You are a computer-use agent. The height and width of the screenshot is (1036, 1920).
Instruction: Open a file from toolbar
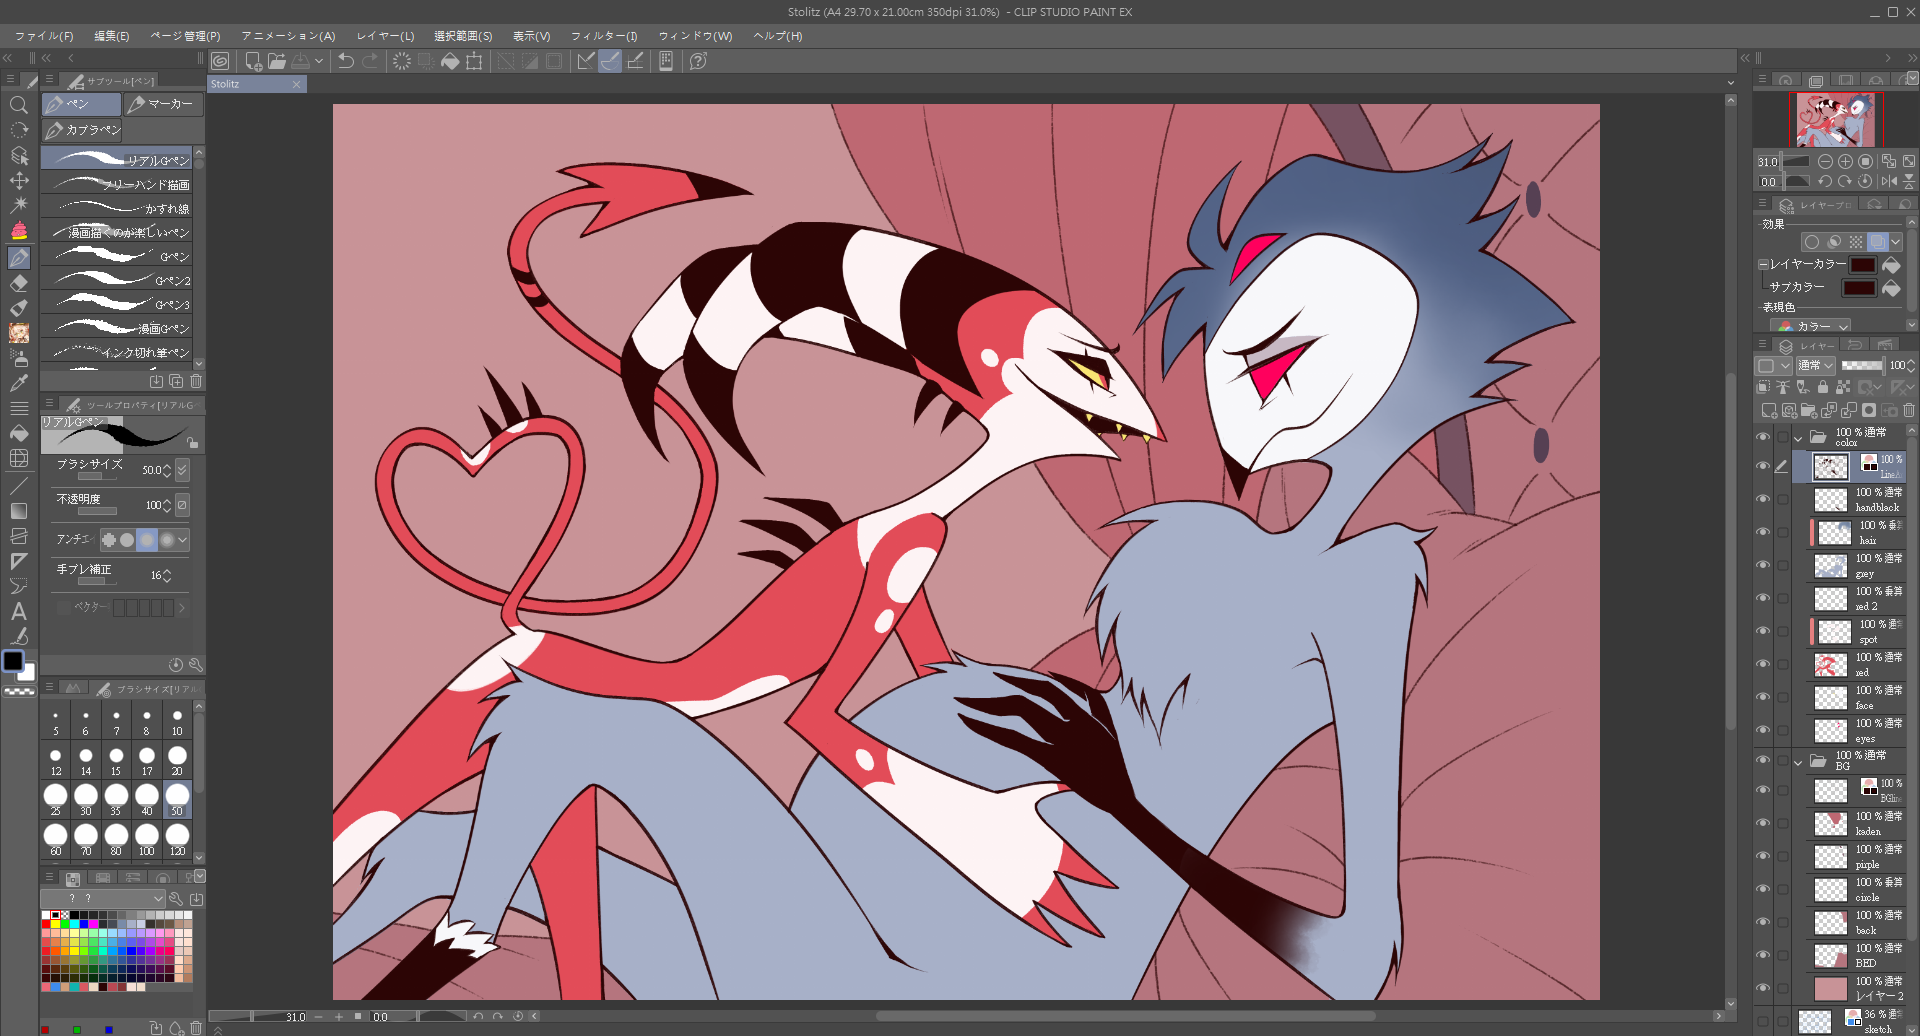point(277,61)
